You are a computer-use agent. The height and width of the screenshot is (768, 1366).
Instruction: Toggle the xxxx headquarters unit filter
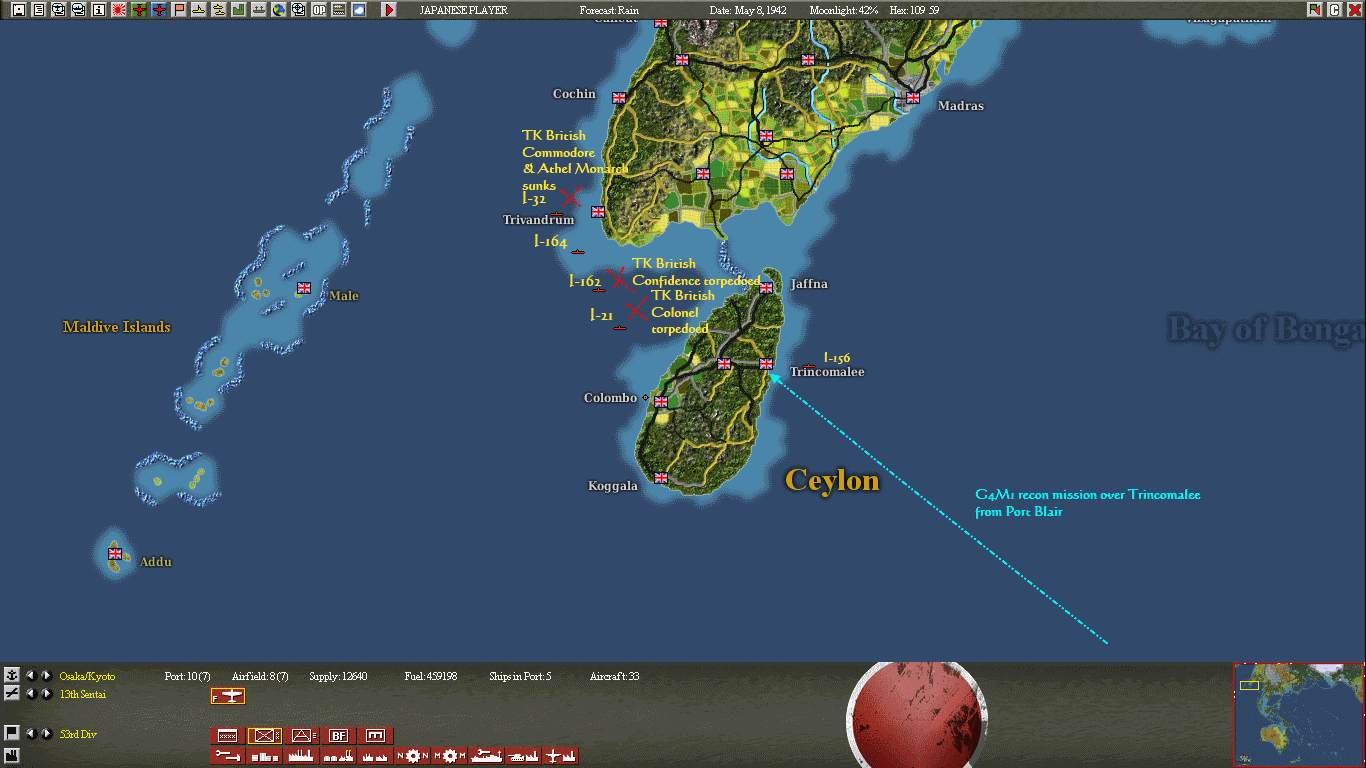click(228, 736)
